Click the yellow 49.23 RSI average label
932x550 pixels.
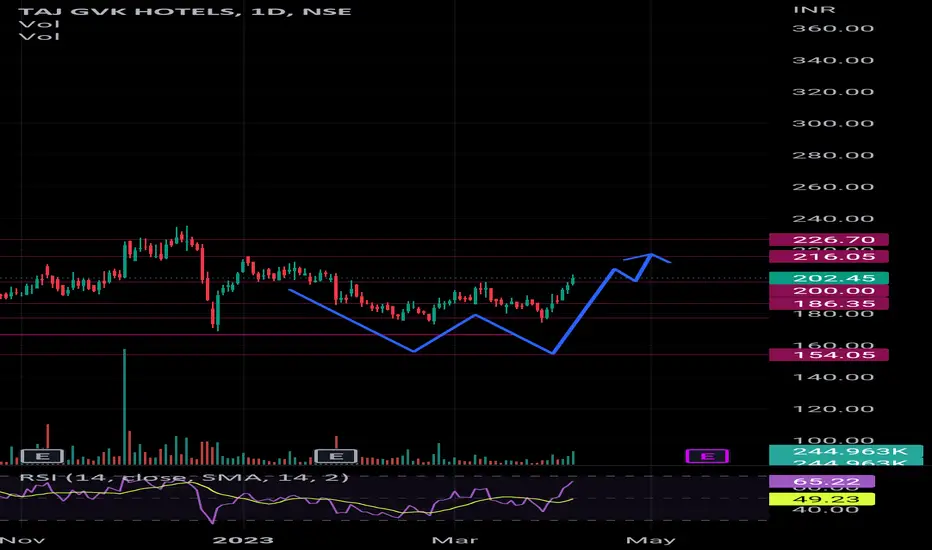(822, 499)
